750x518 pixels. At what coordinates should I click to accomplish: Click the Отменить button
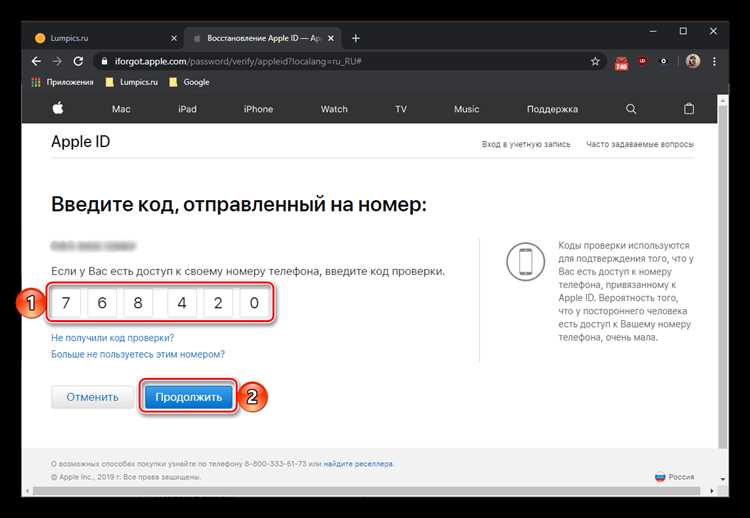pos(92,397)
